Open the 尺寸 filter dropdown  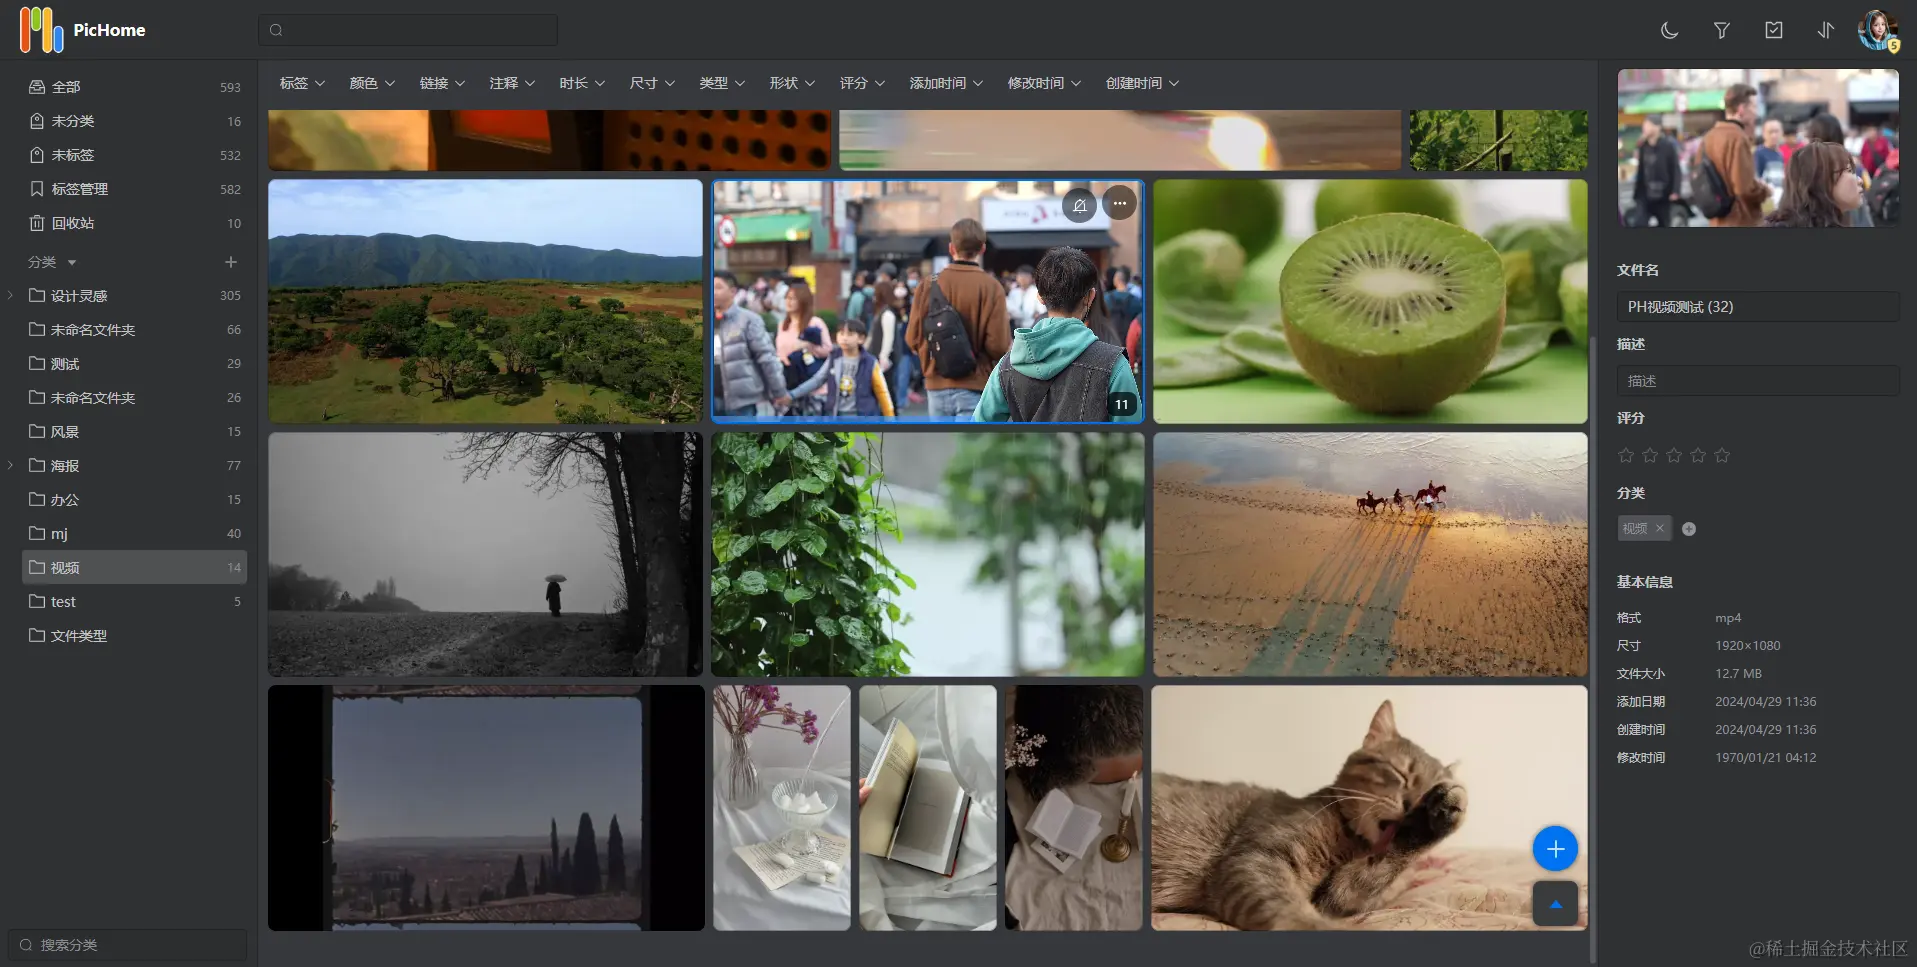click(652, 83)
